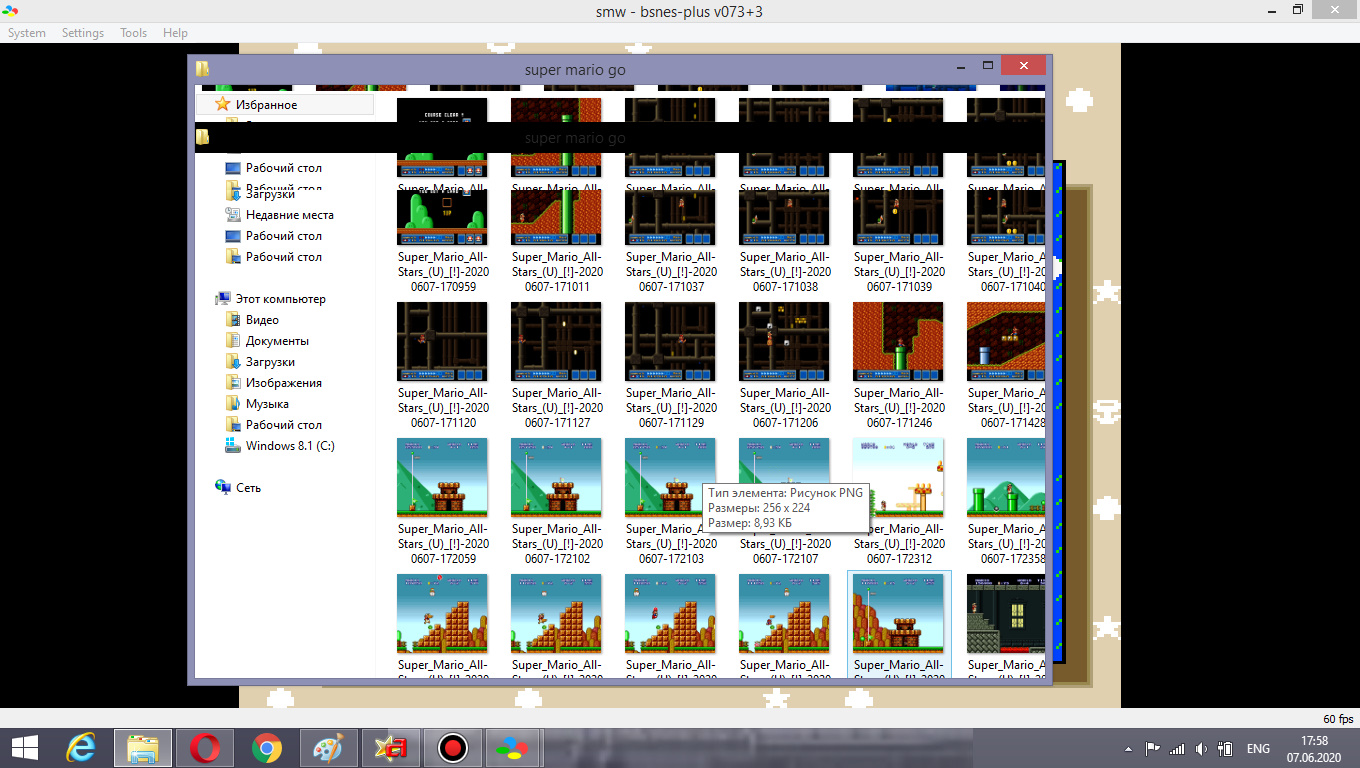Viewport: 1360px width, 768px height.
Task: Select the thumbnail of screenshot 0607-172312
Action: point(898,478)
